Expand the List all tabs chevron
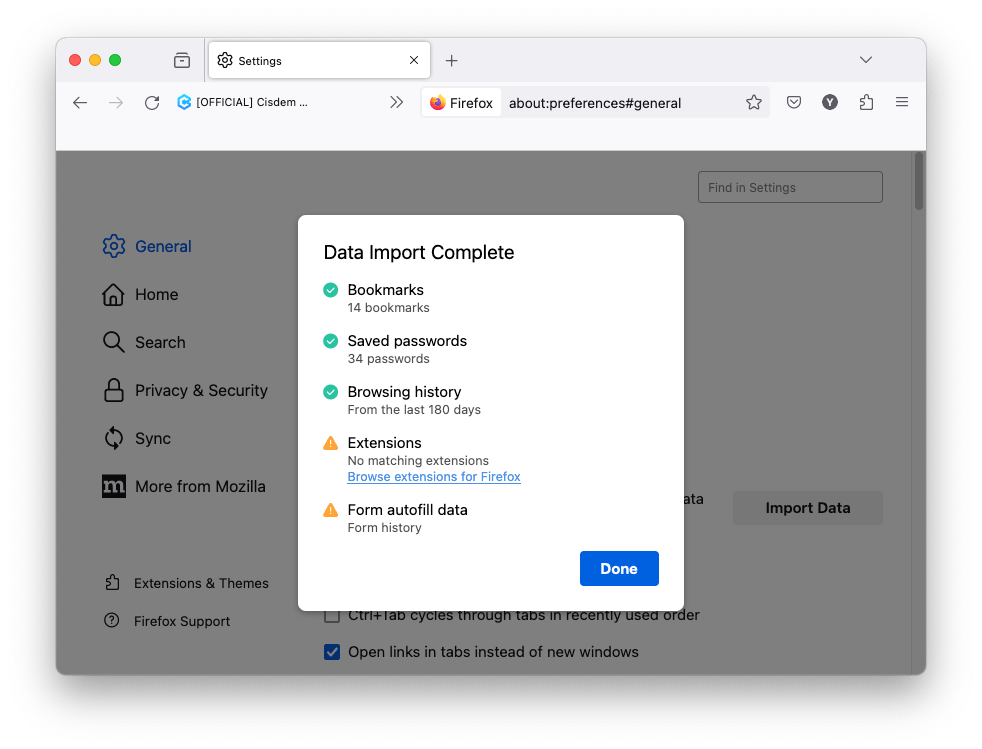 [x=866, y=60]
